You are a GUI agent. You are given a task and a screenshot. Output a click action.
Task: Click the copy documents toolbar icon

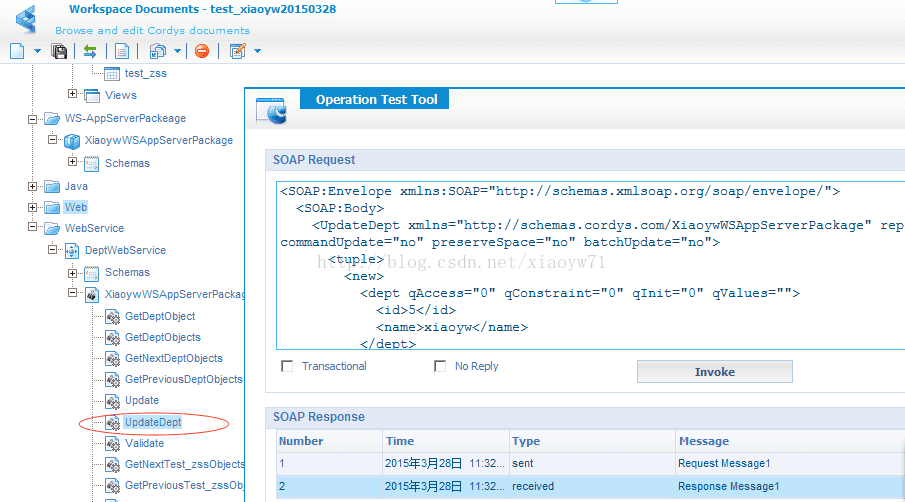(x=158, y=51)
